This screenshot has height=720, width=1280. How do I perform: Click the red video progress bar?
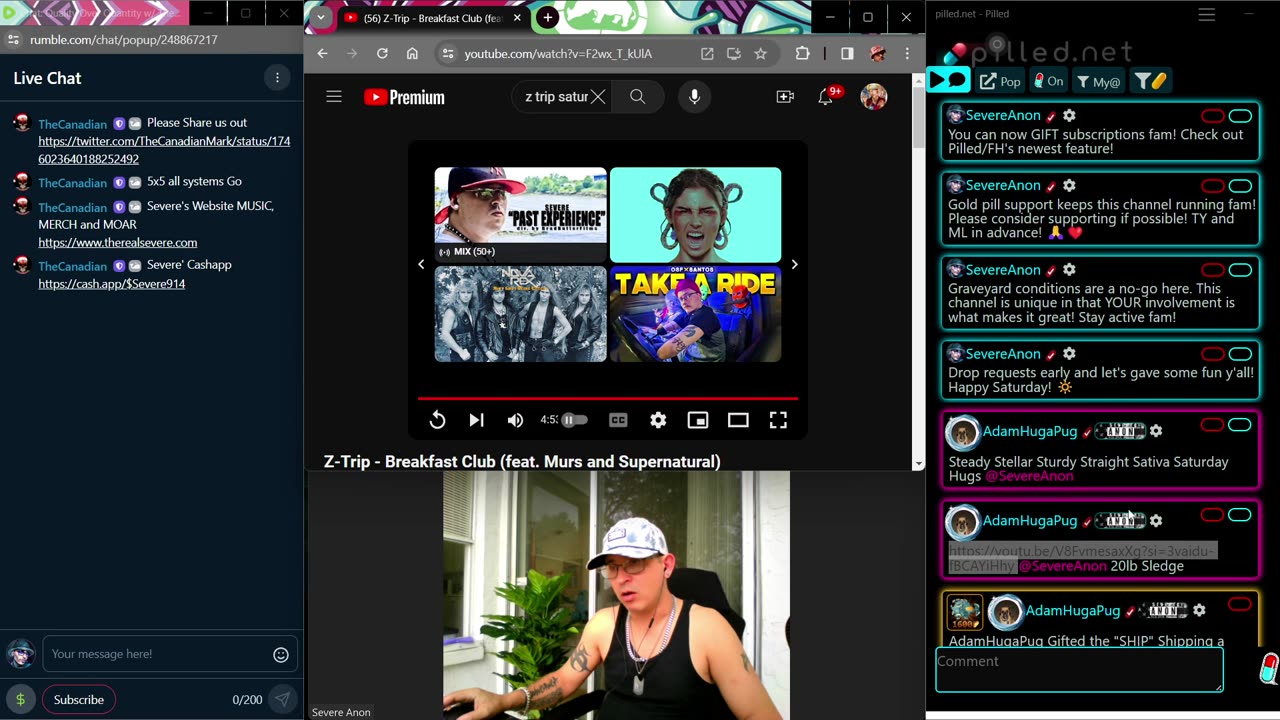click(608, 398)
